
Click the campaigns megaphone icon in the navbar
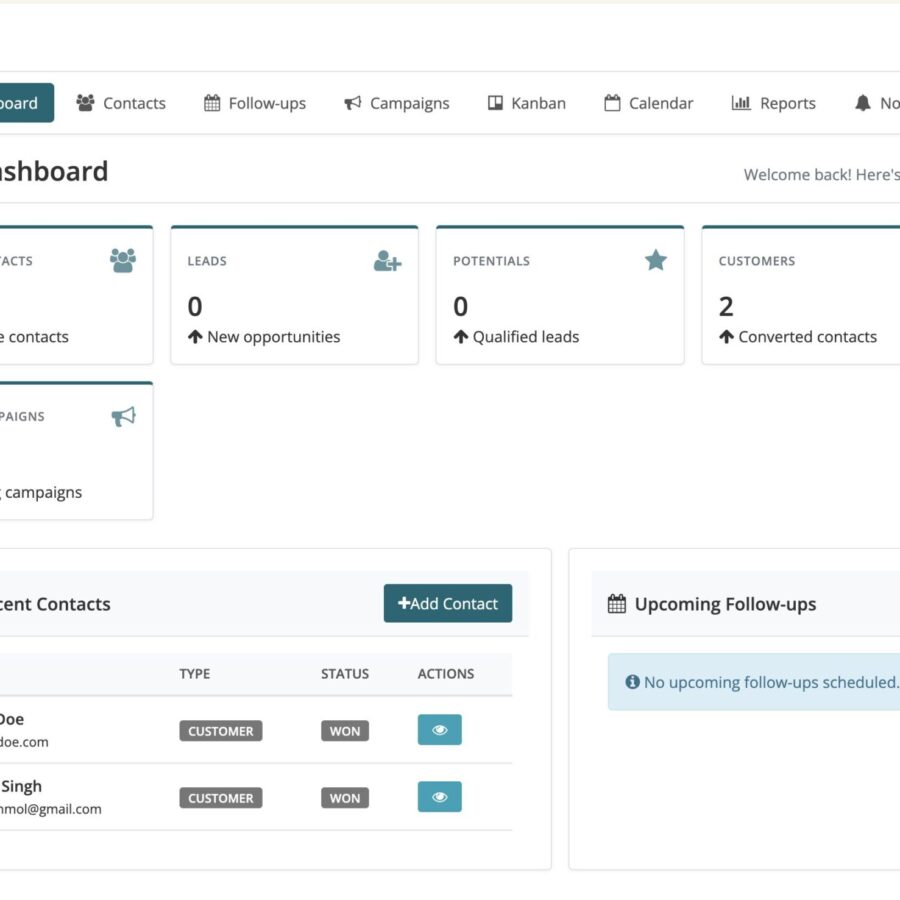(x=351, y=102)
